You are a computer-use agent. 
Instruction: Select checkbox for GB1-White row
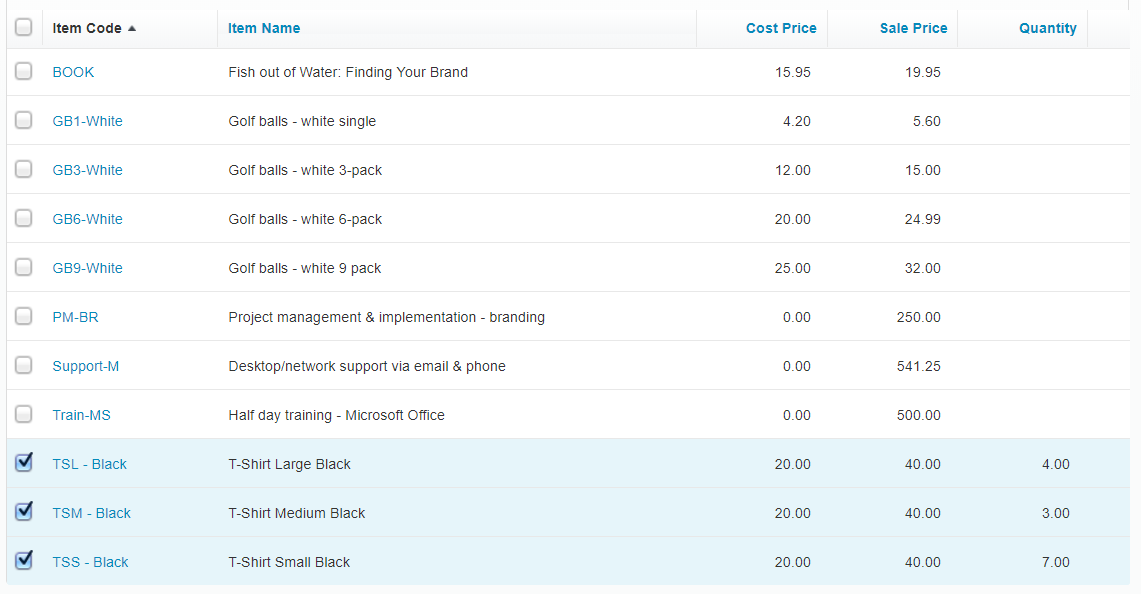coord(24,119)
